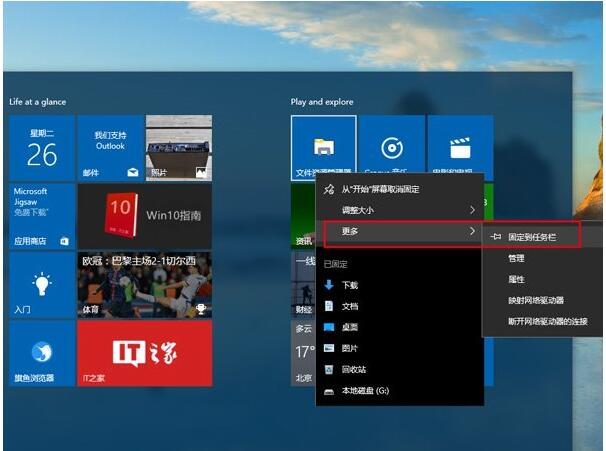Open the 体育 sports news tile
Viewport: 606px width, 451px height.
pyautogui.click(x=144, y=284)
